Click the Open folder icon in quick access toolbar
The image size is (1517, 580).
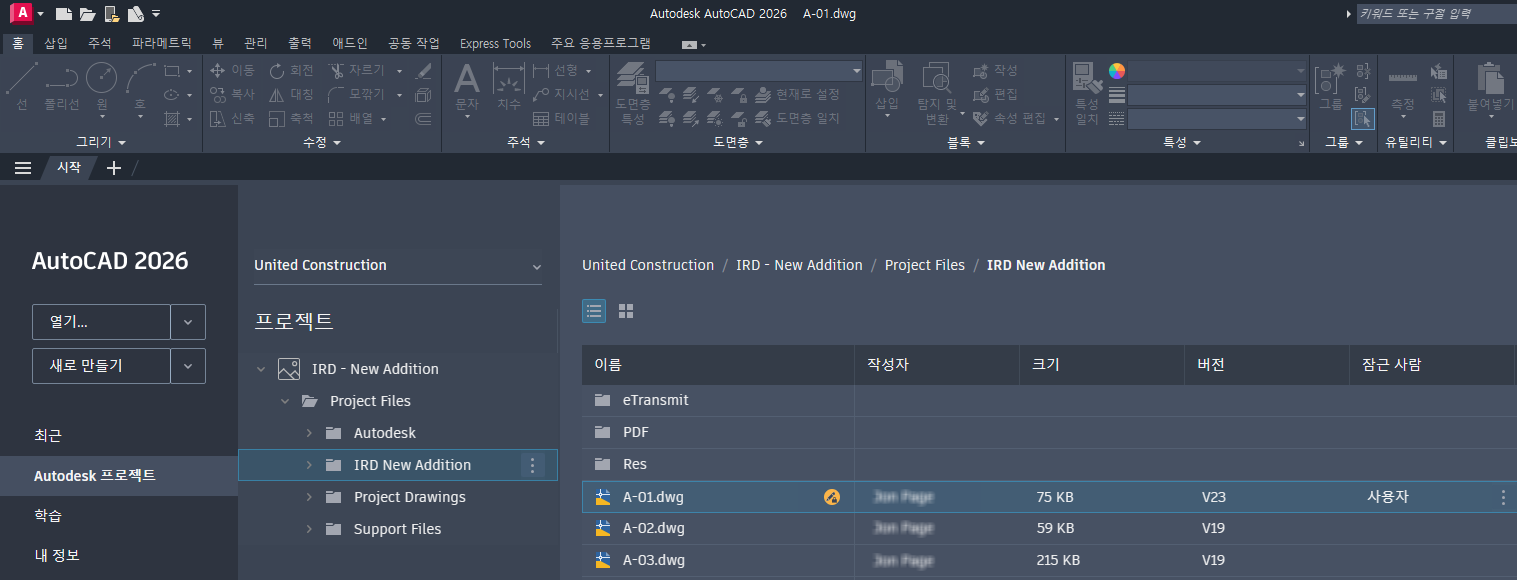point(88,14)
